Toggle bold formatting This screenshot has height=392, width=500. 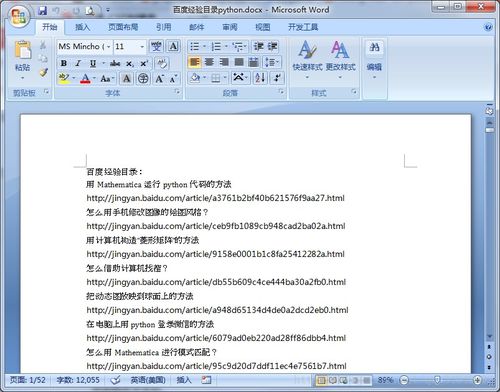(64, 63)
